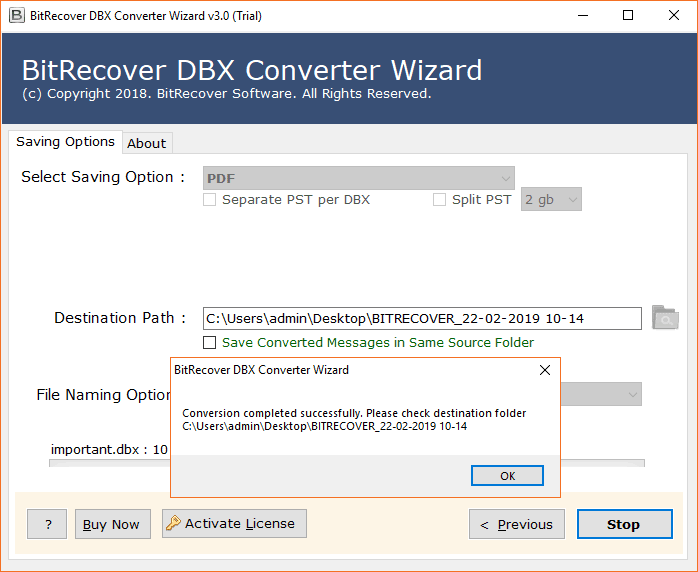Click the dialog's destination folder path text
The width and height of the screenshot is (698, 572).
[325, 426]
